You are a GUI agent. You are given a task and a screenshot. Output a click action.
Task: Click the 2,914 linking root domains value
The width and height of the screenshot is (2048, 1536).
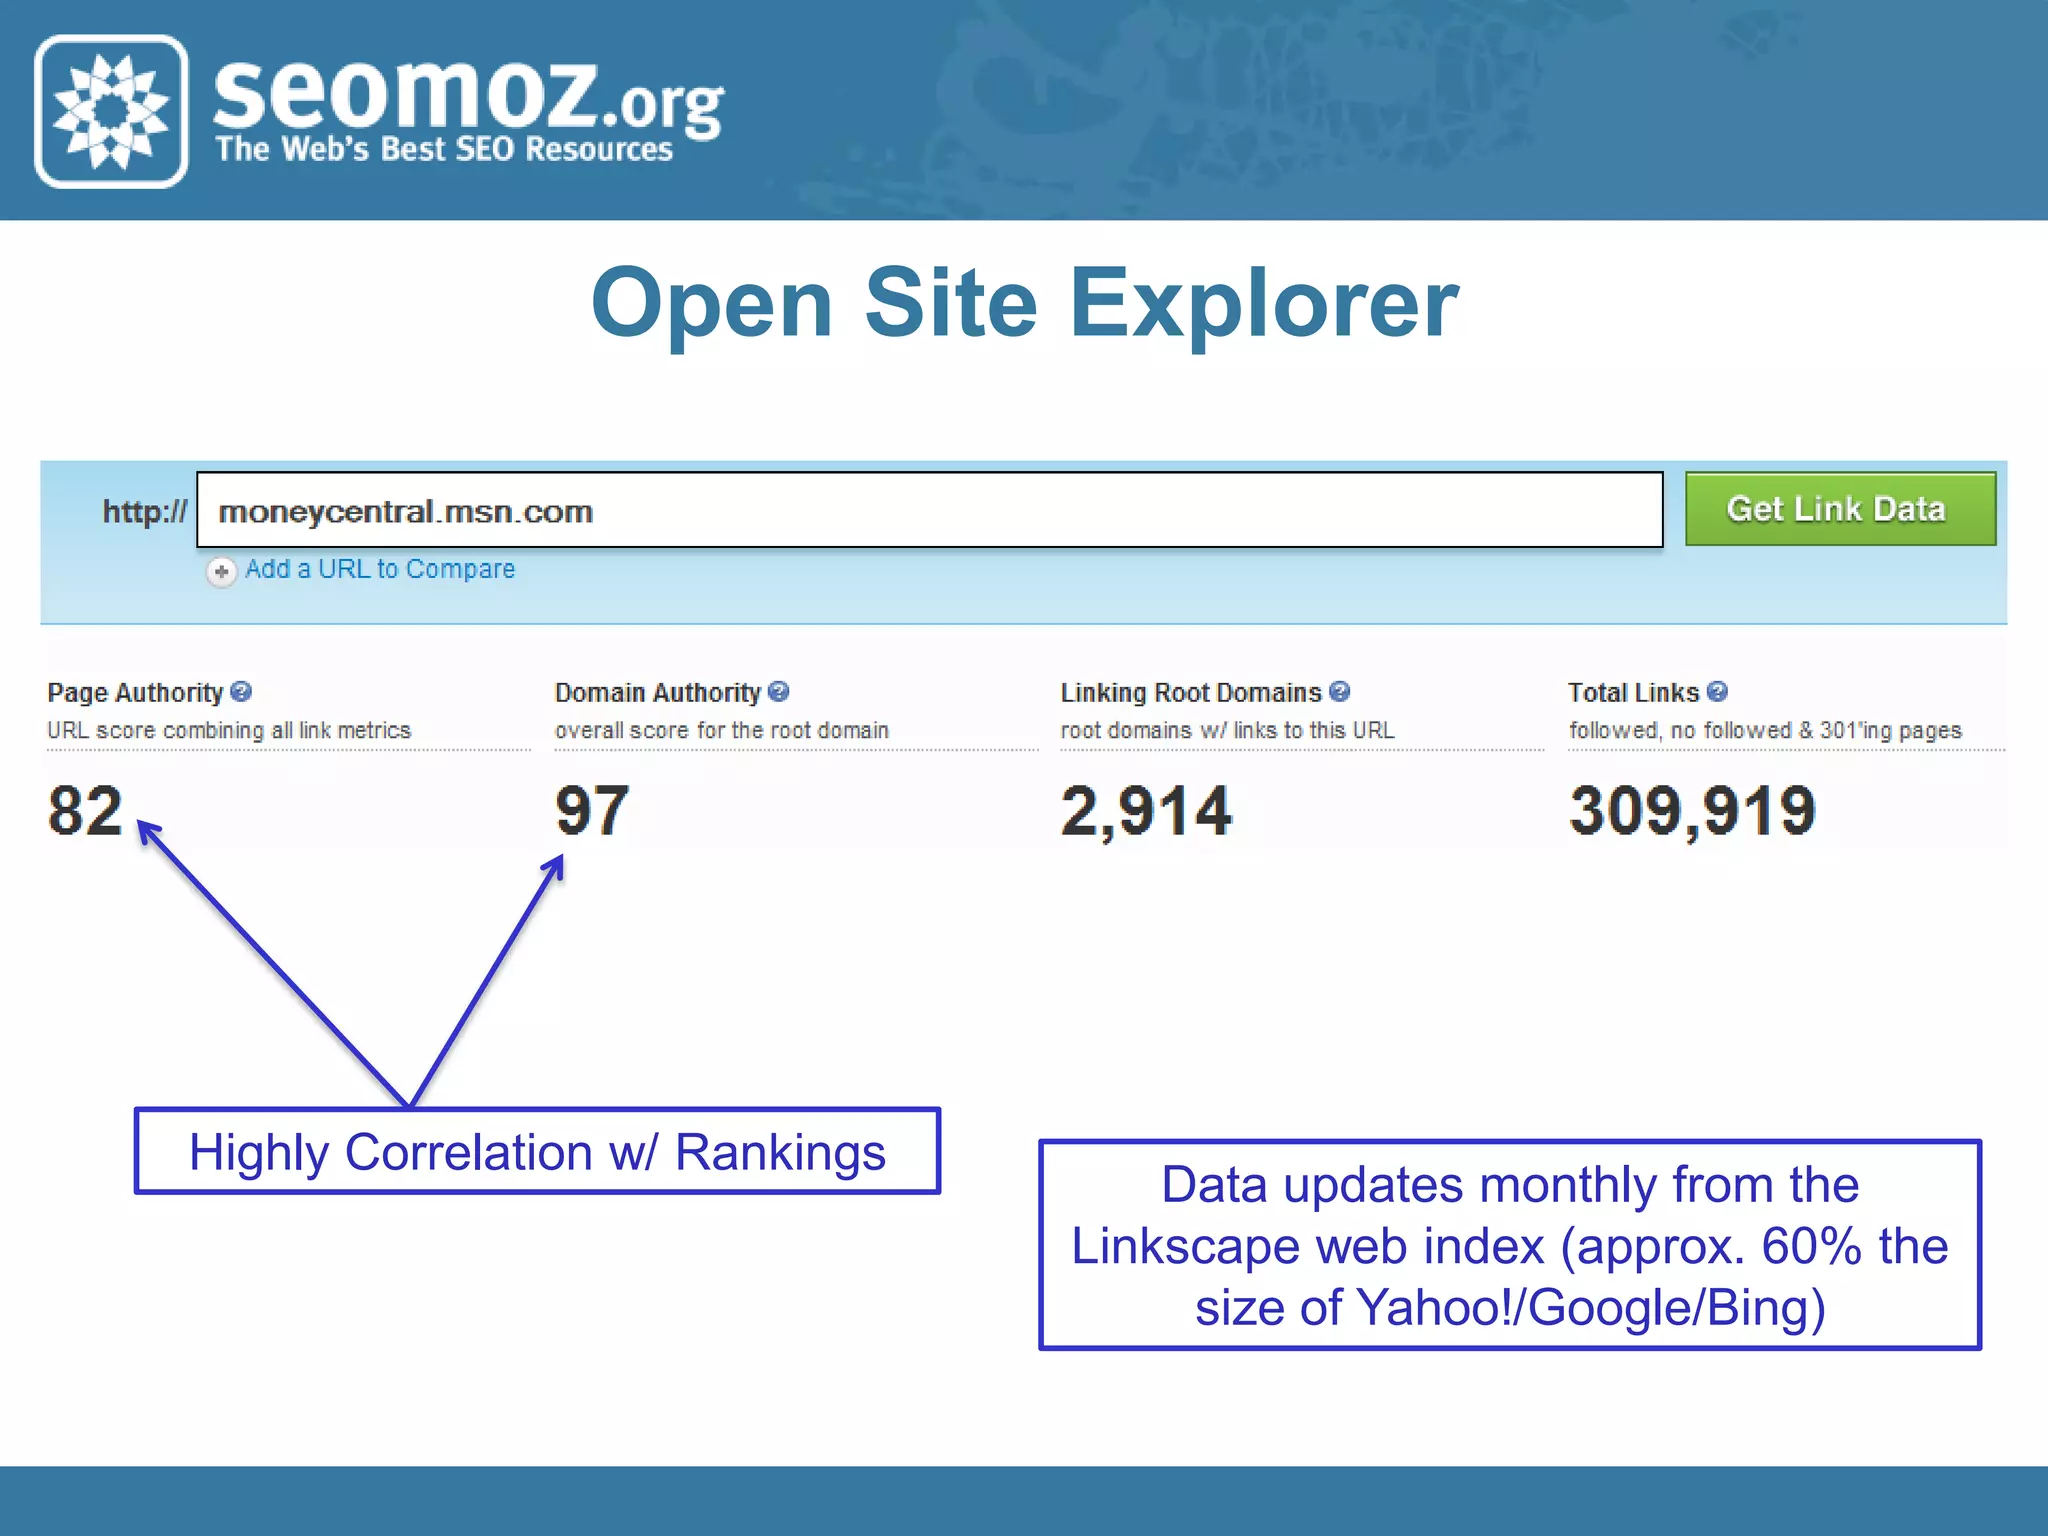pos(1146,811)
